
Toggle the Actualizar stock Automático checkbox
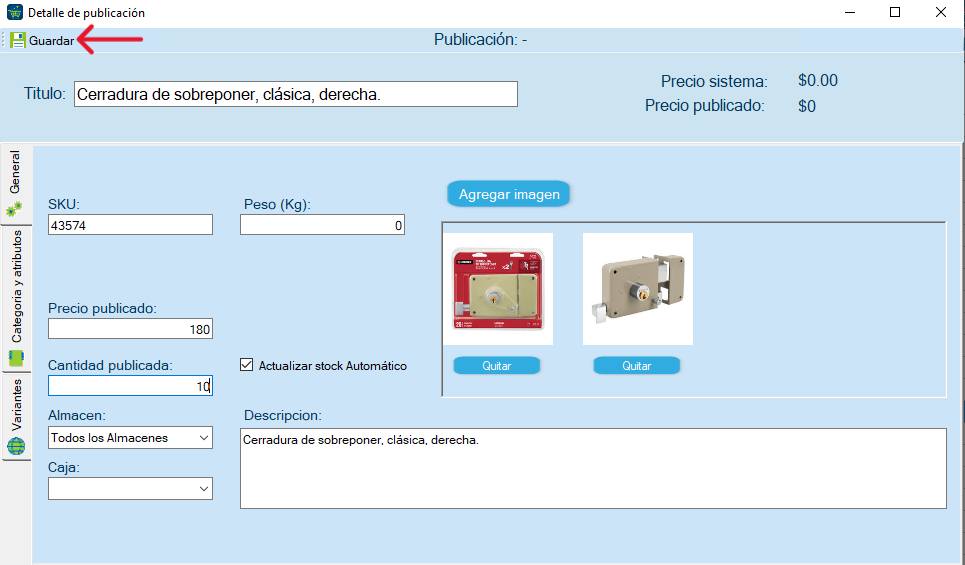(x=247, y=365)
